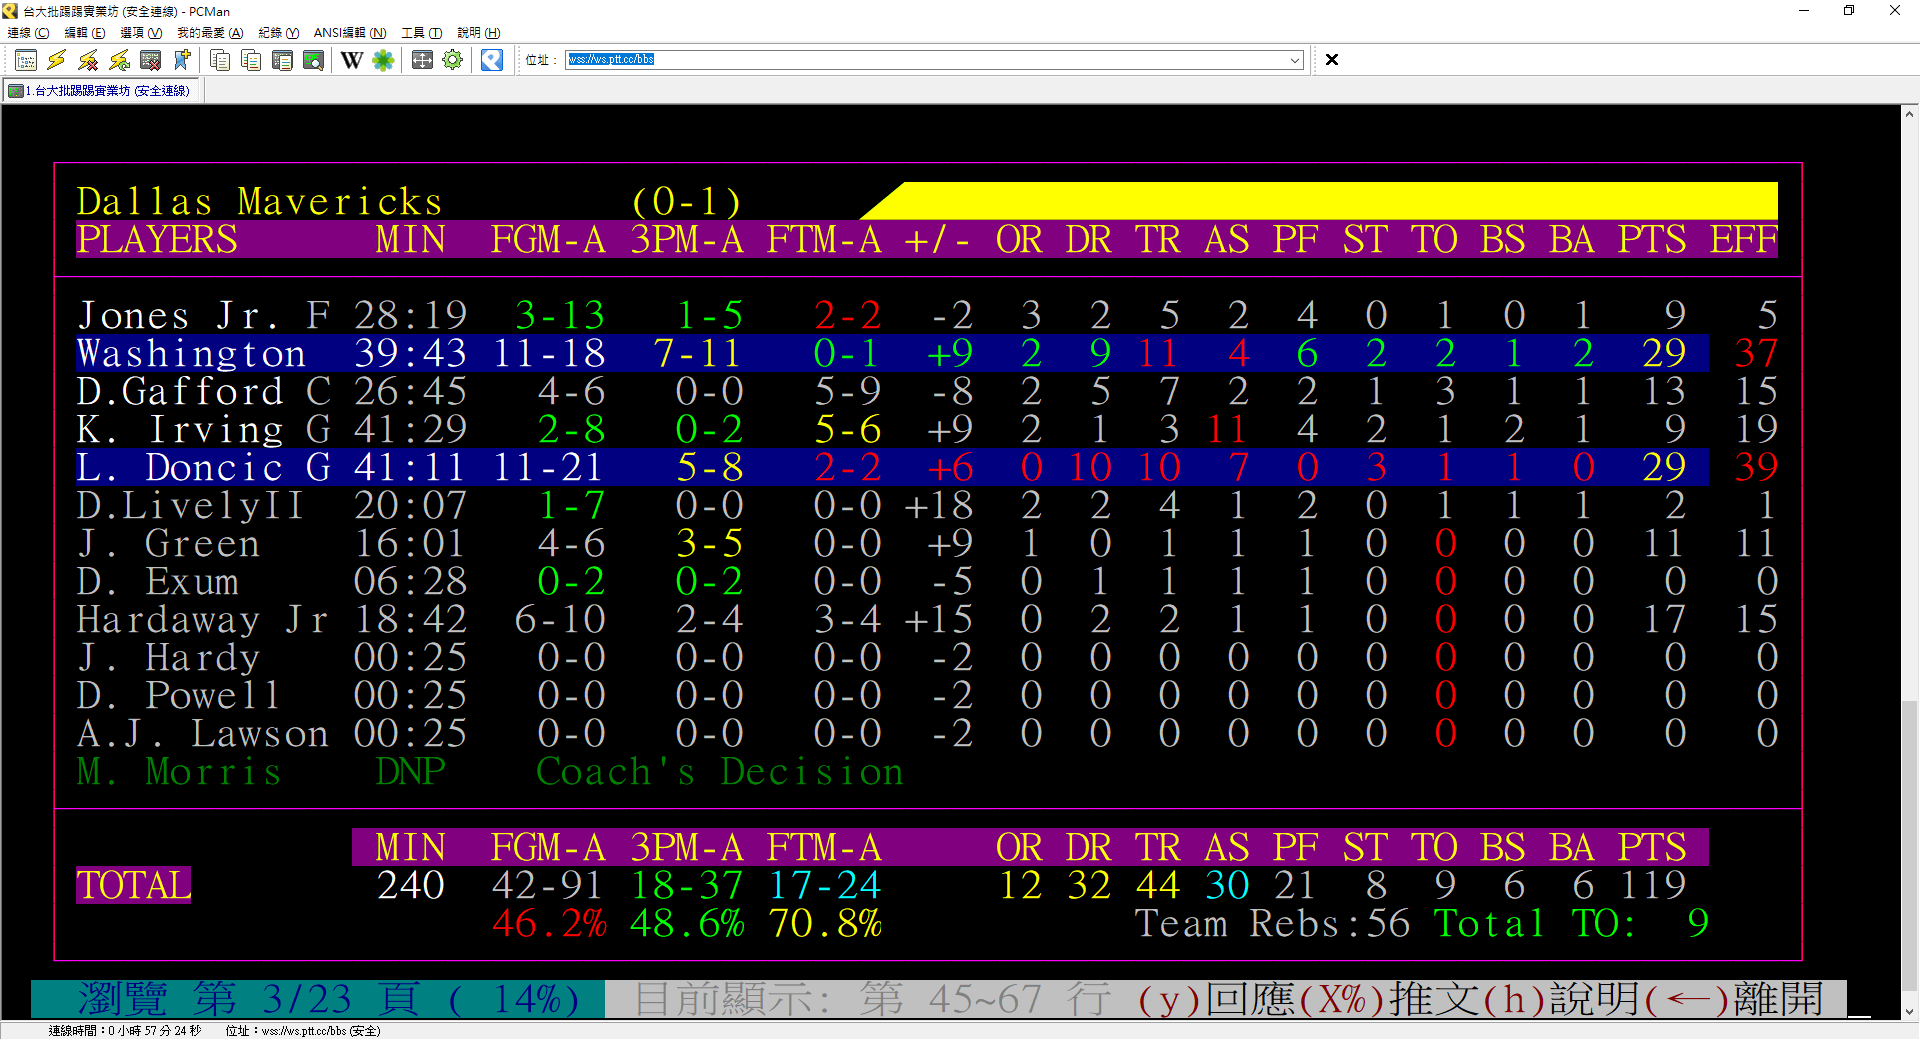The image size is (1920, 1040).
Task: Click the lightning disconnect icon with red X
Action: pos(88,60)
